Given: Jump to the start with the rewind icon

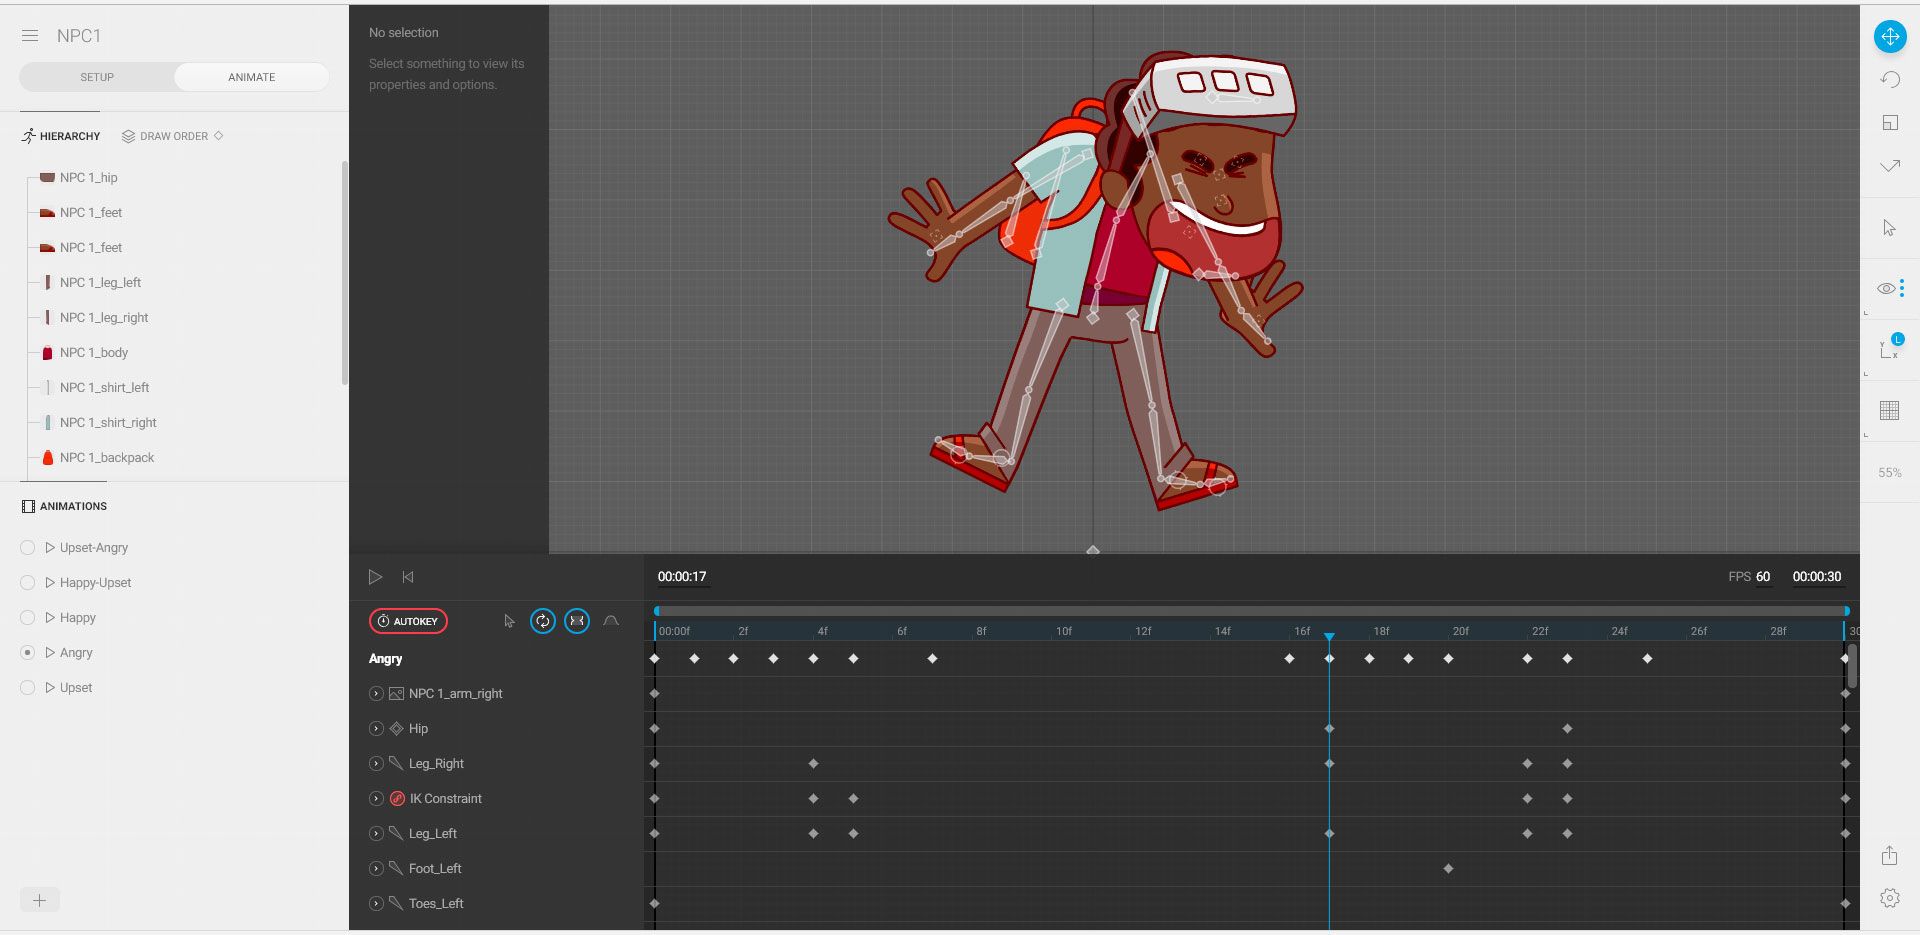Looking at the screenshot, I should 408,577.
